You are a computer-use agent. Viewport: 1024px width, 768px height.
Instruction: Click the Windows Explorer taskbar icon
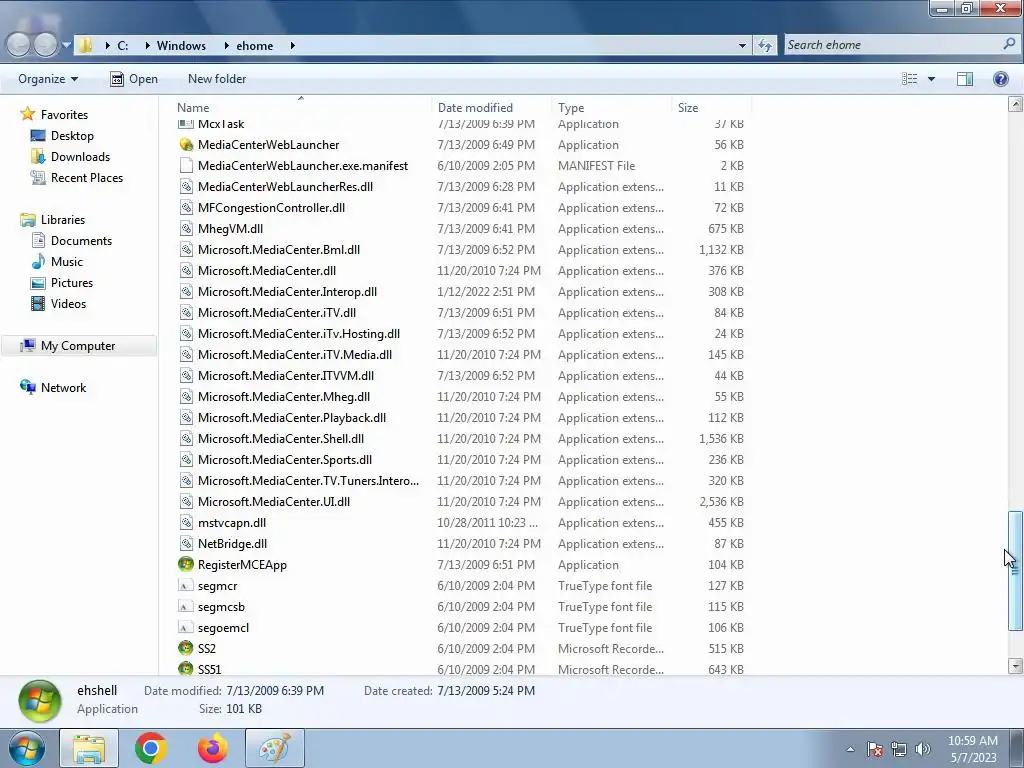[x=89, y=748]
